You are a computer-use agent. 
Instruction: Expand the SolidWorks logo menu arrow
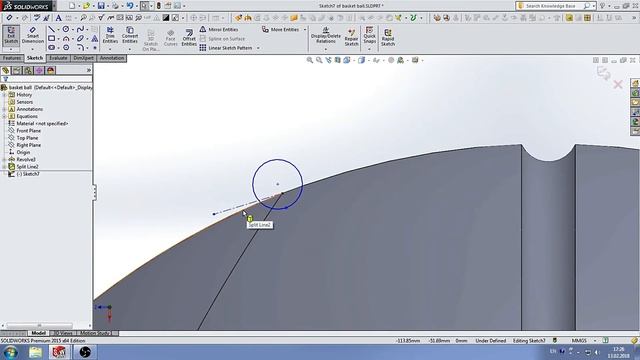(x=54, y=6)
